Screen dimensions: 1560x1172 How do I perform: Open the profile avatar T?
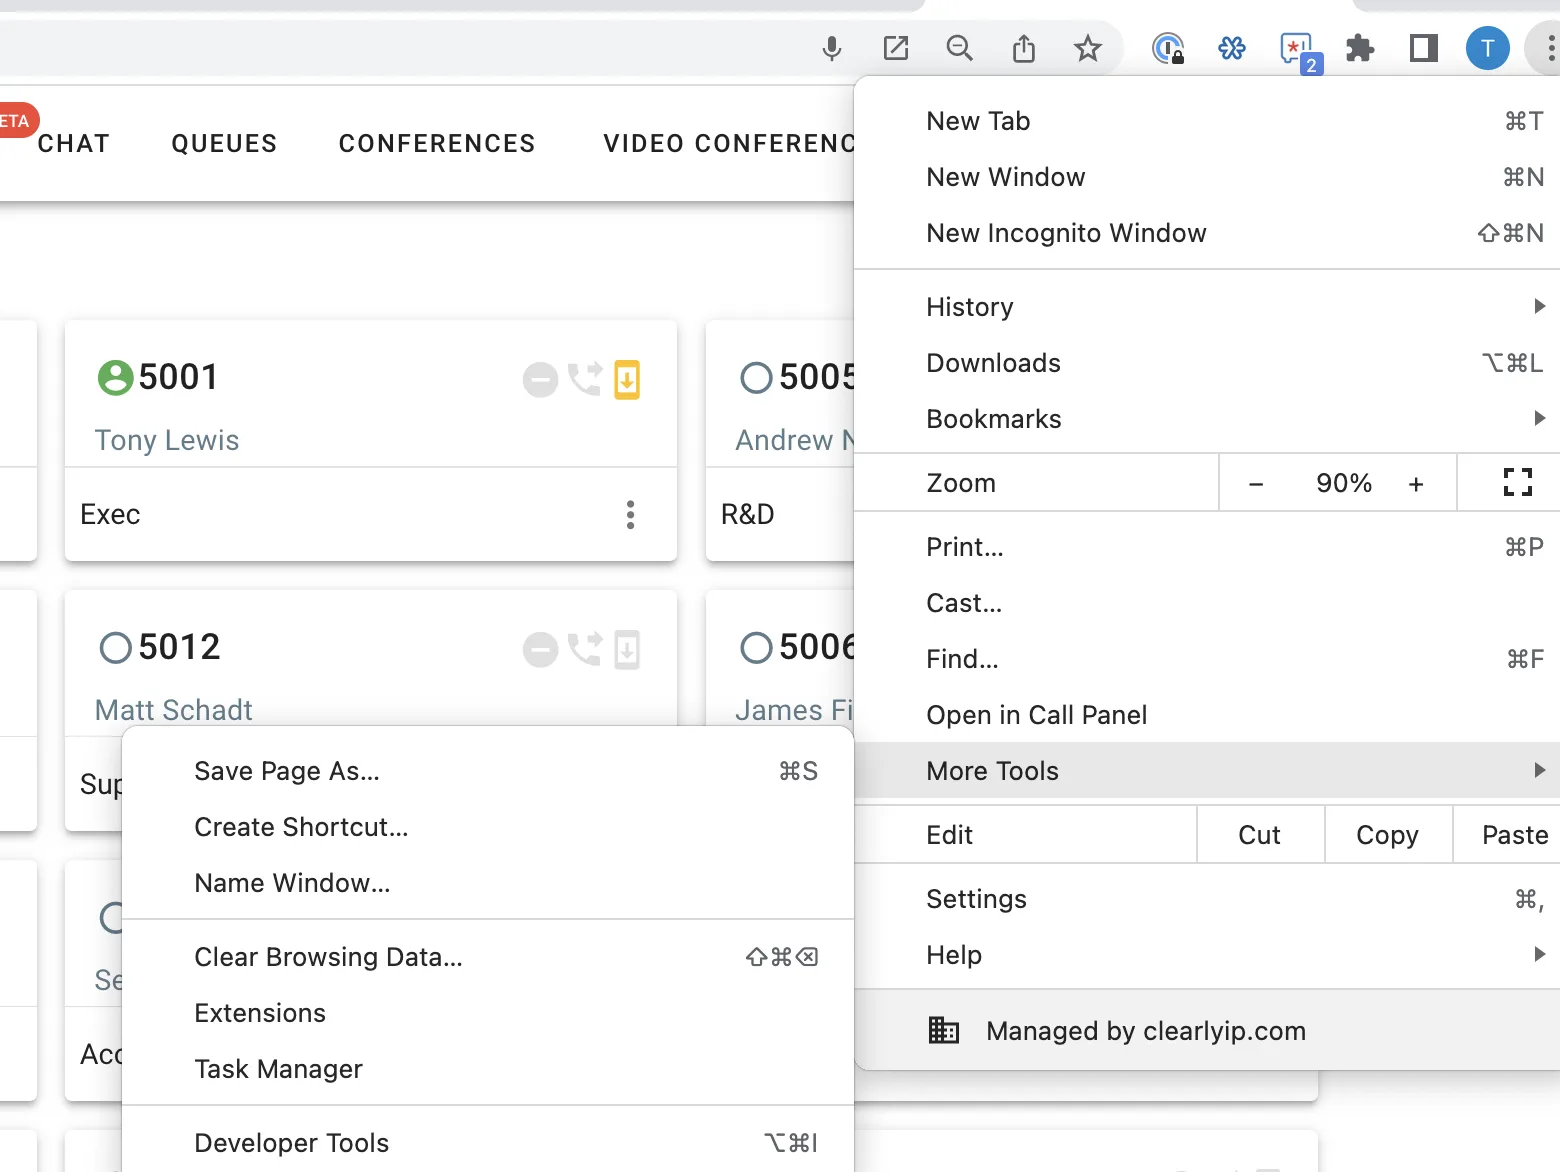coord(1488,48)
